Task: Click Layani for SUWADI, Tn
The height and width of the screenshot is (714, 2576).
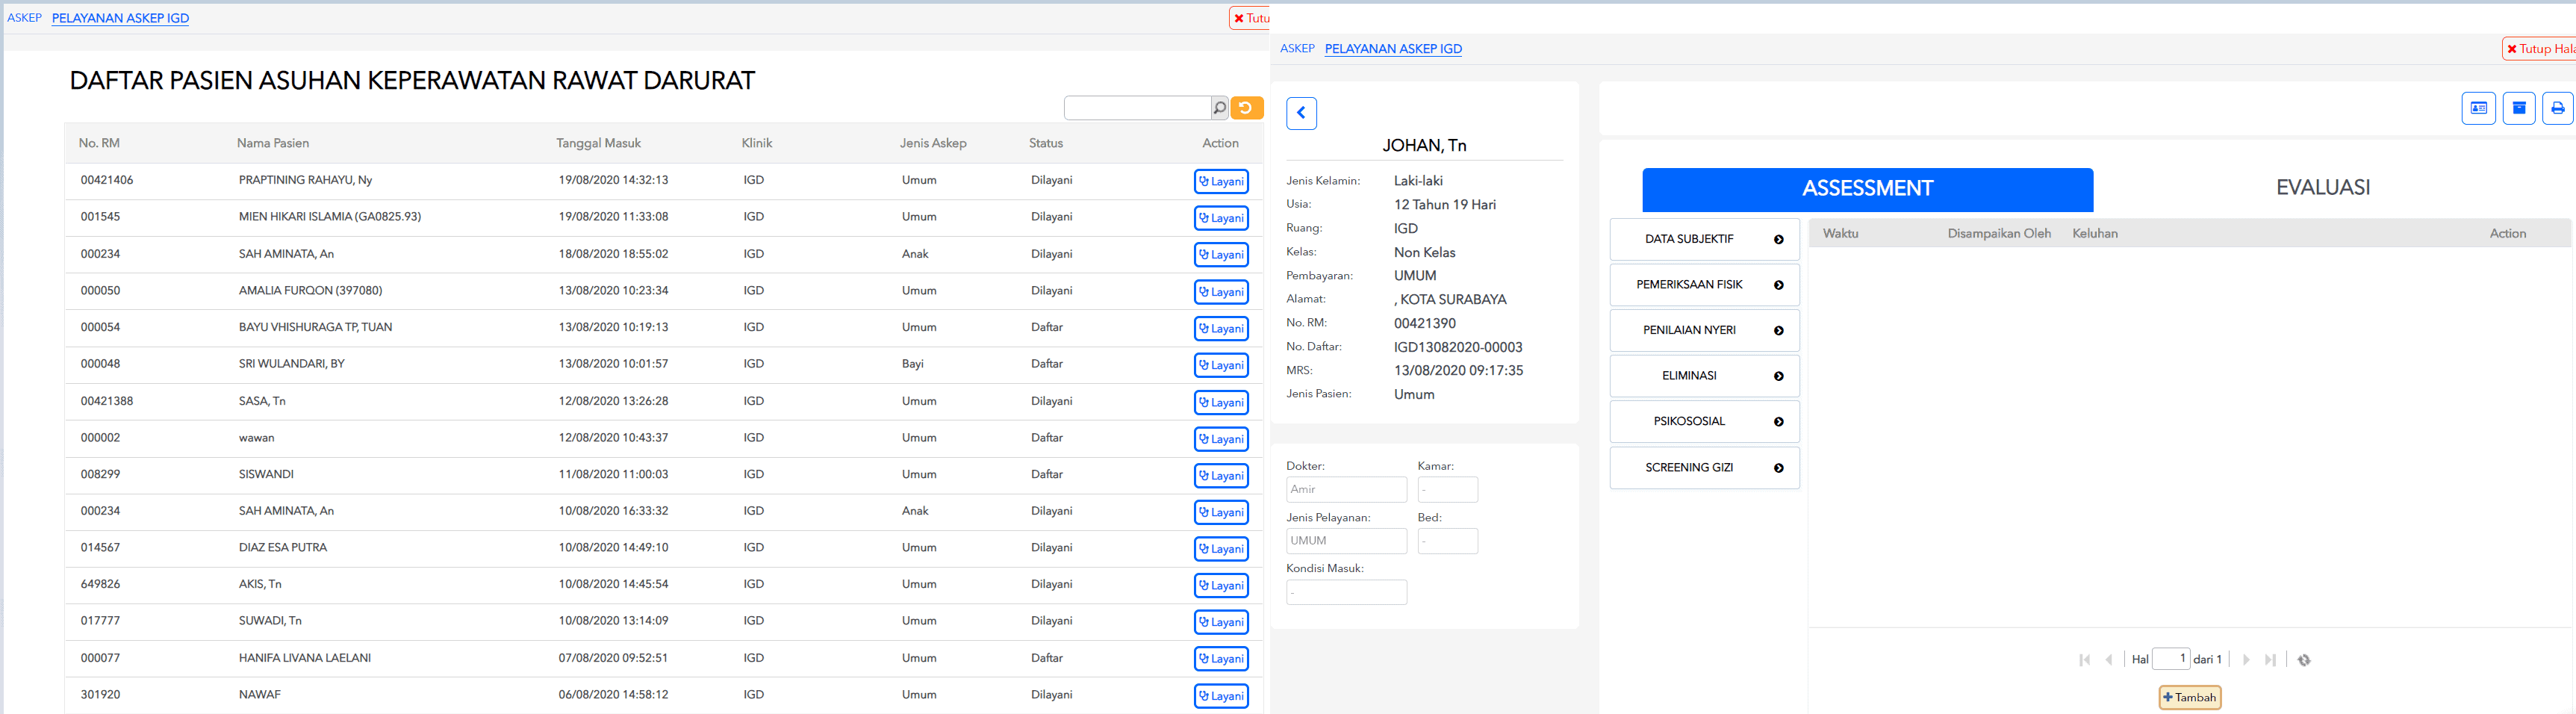Action: tap(1221, 622)
